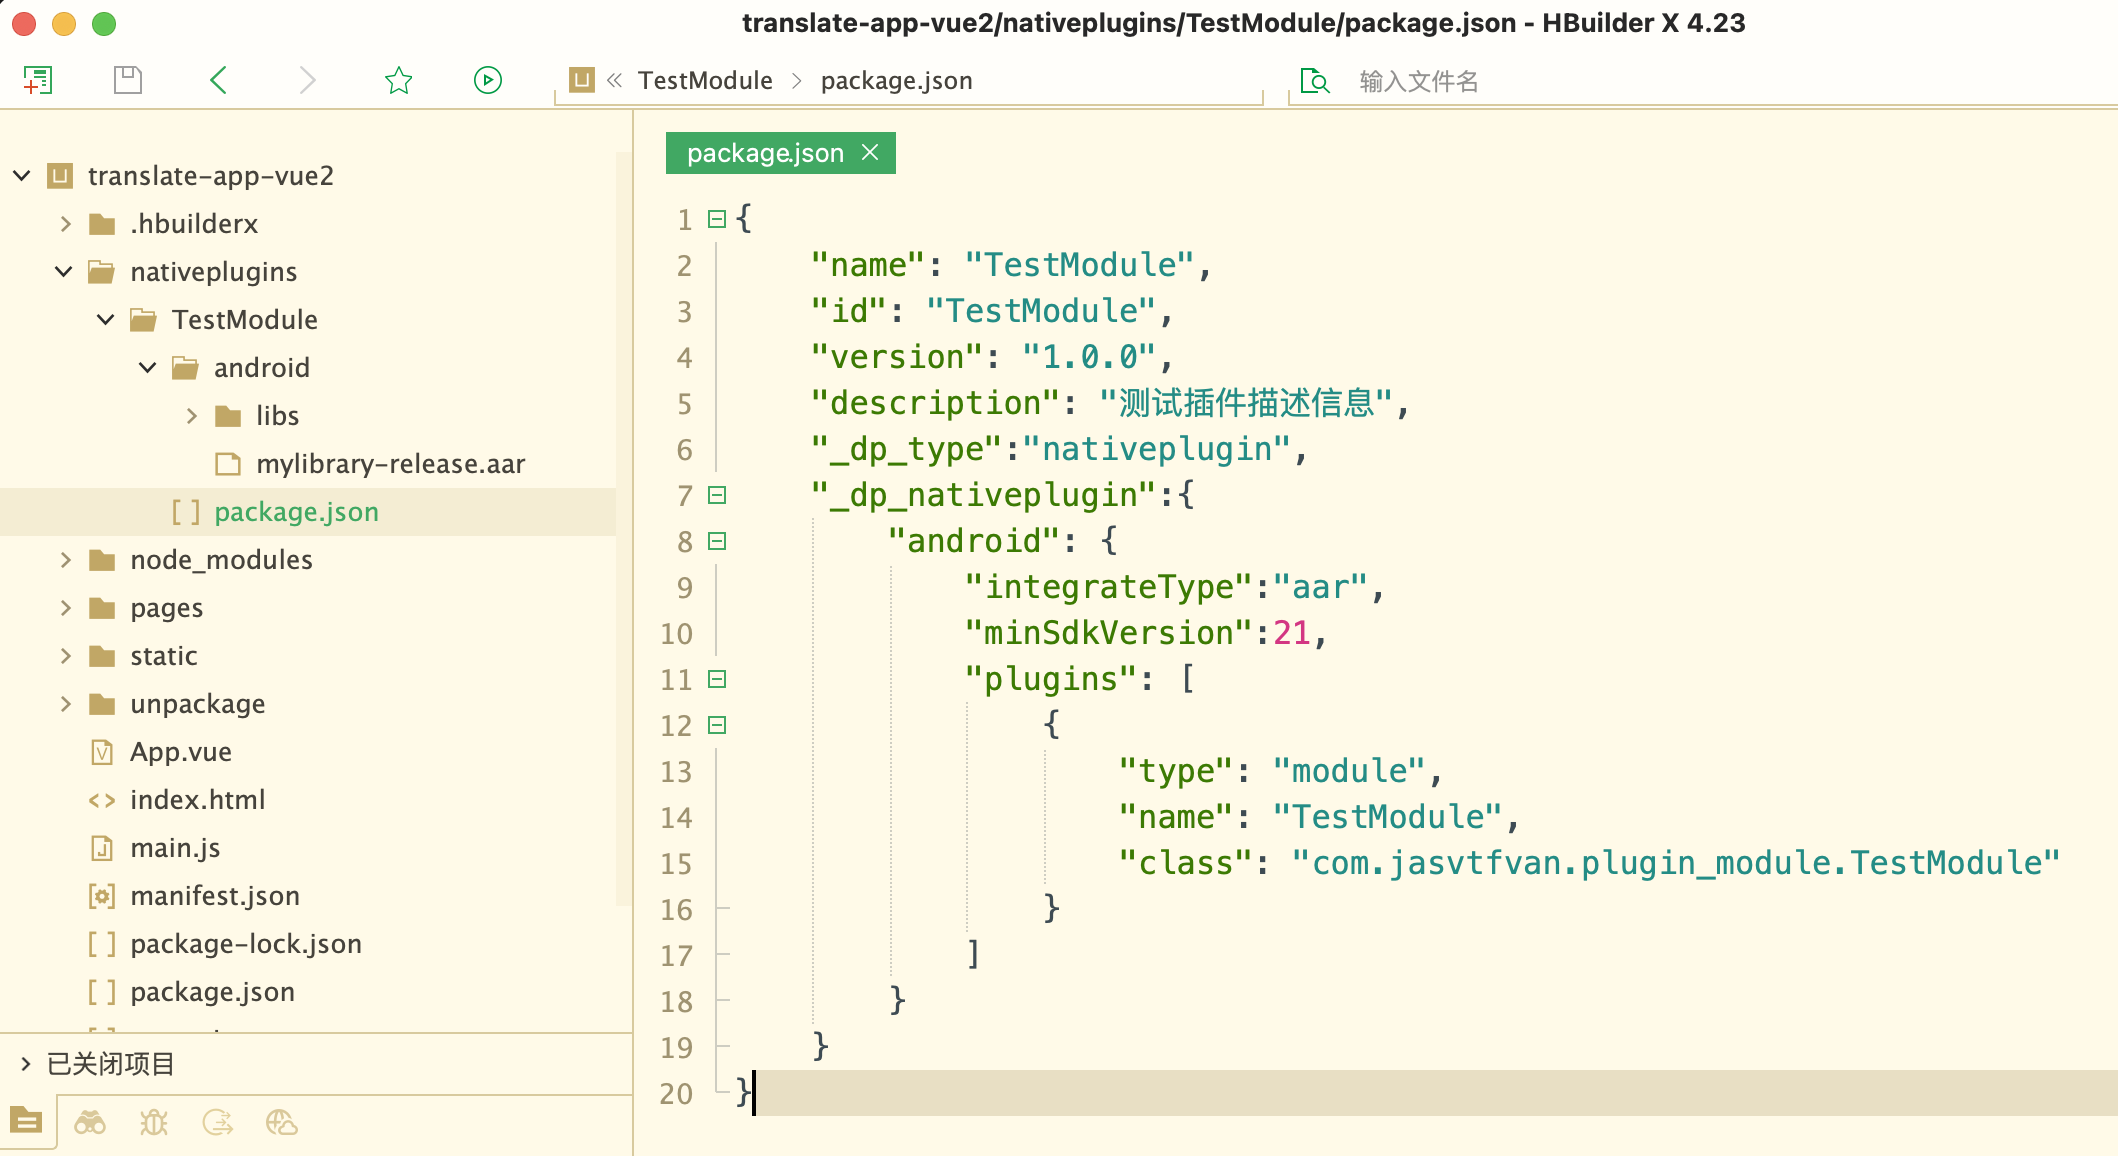Open root package.json in the file tree
Screen dimensions: 2118x1156
tap(212, 992)
